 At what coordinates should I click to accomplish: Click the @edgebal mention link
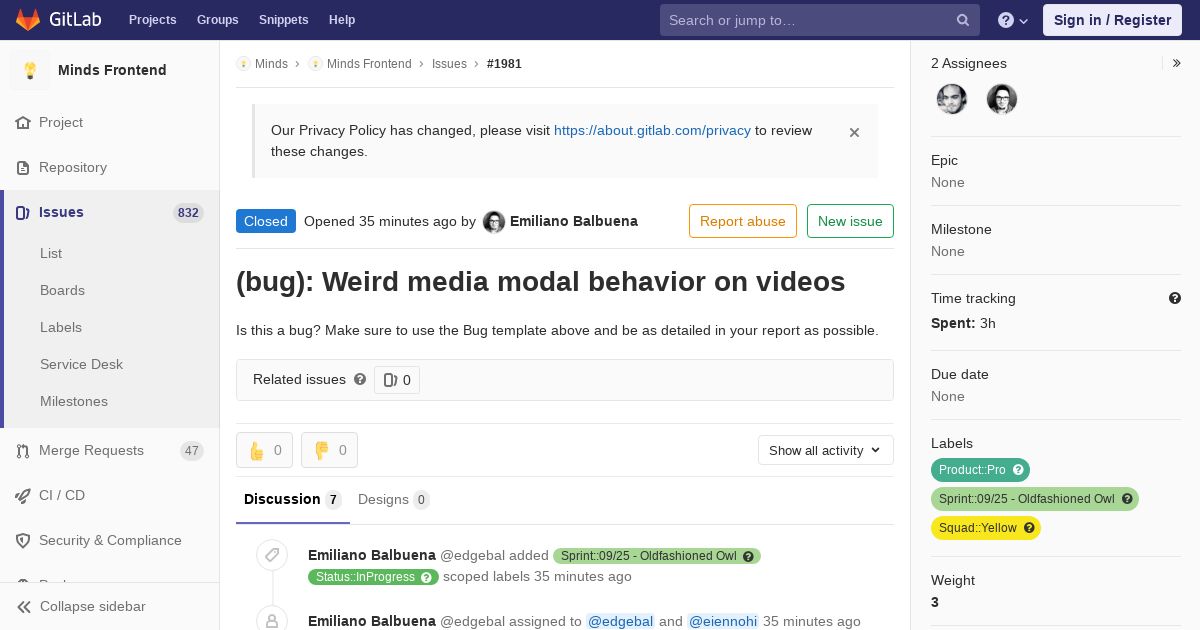tap(620, 621)
